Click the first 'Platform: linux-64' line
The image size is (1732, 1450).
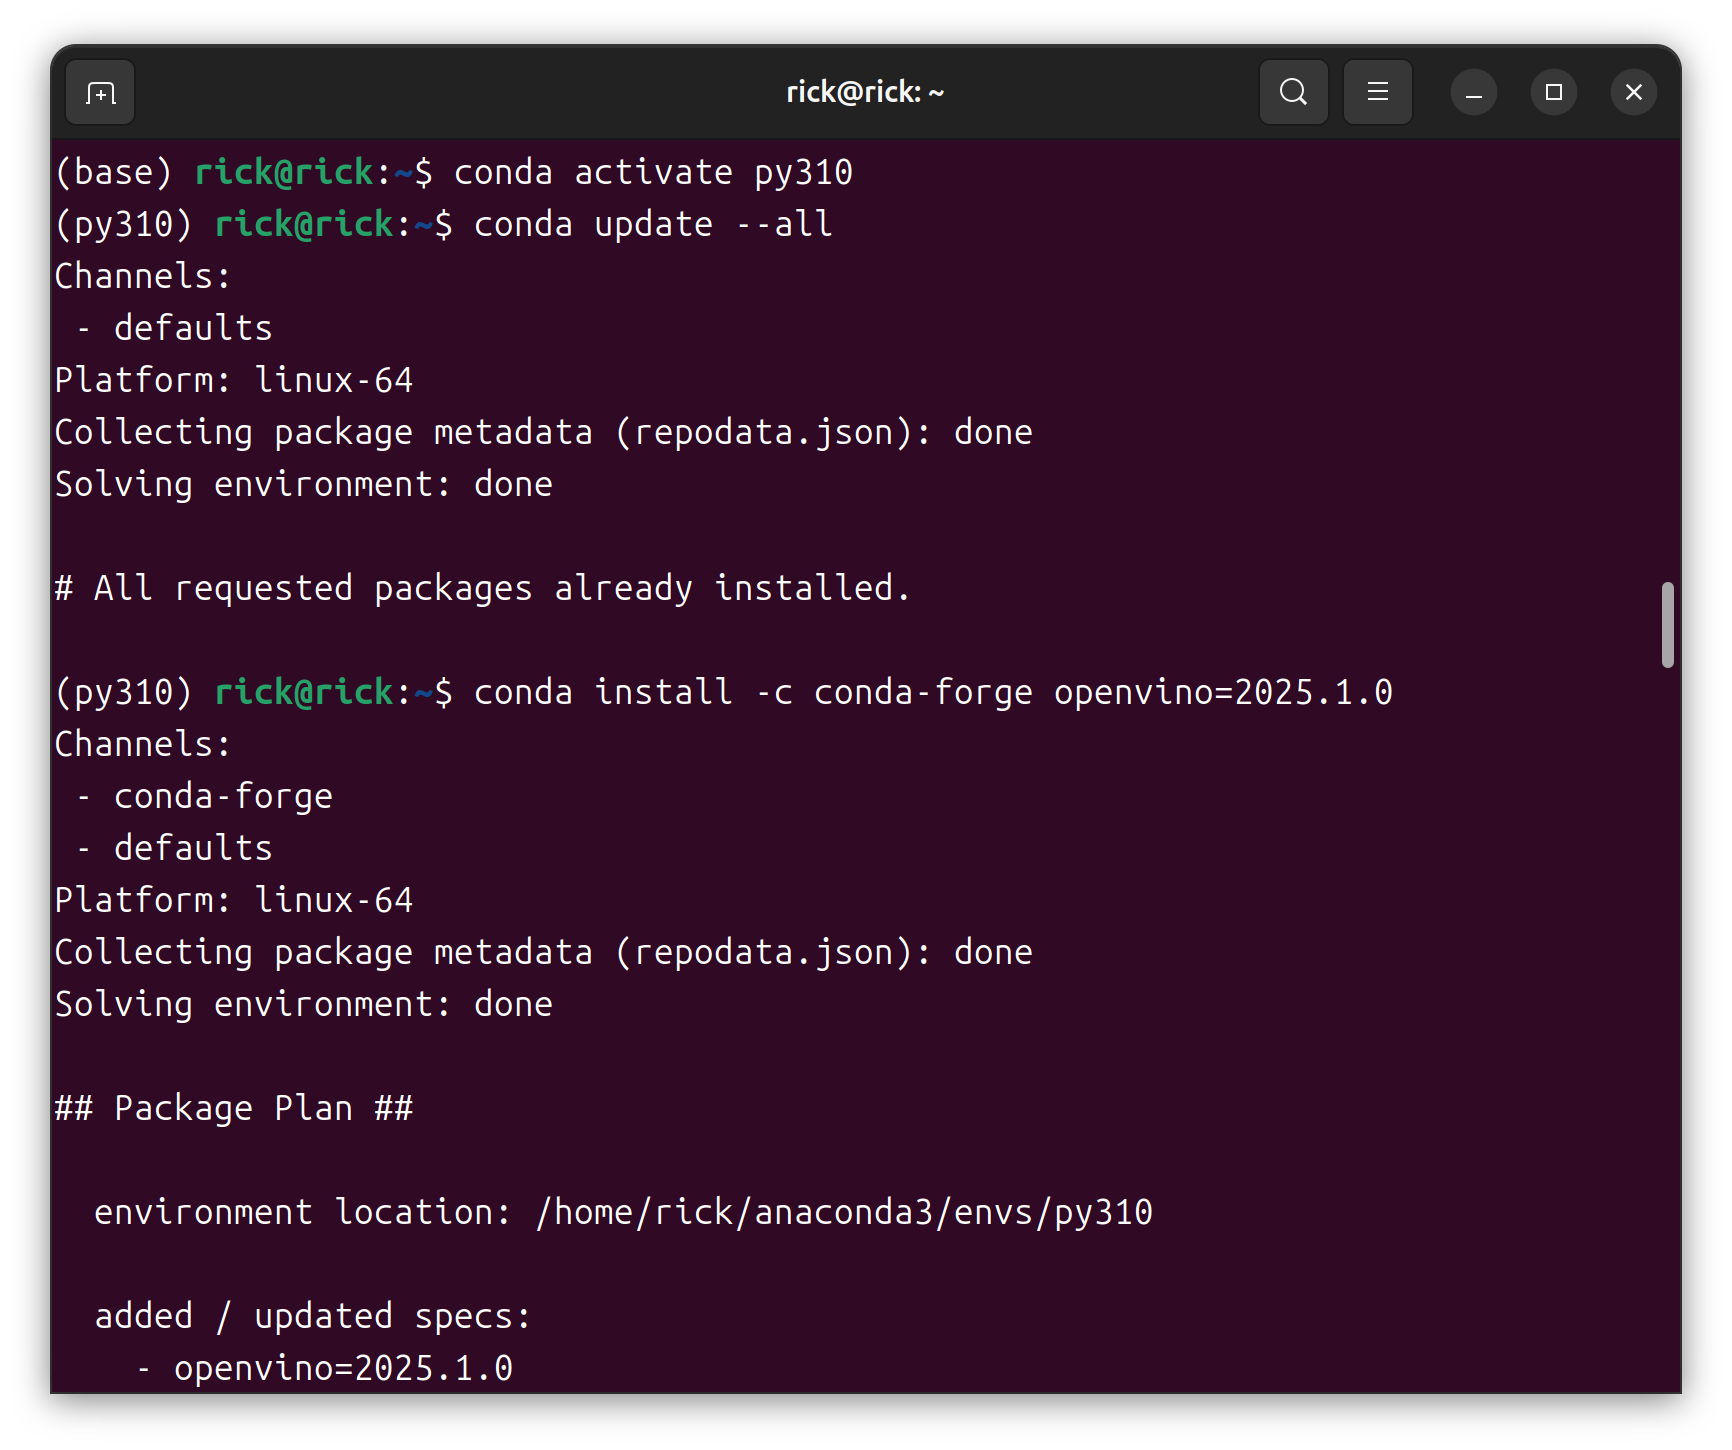[x=234, y=380]
